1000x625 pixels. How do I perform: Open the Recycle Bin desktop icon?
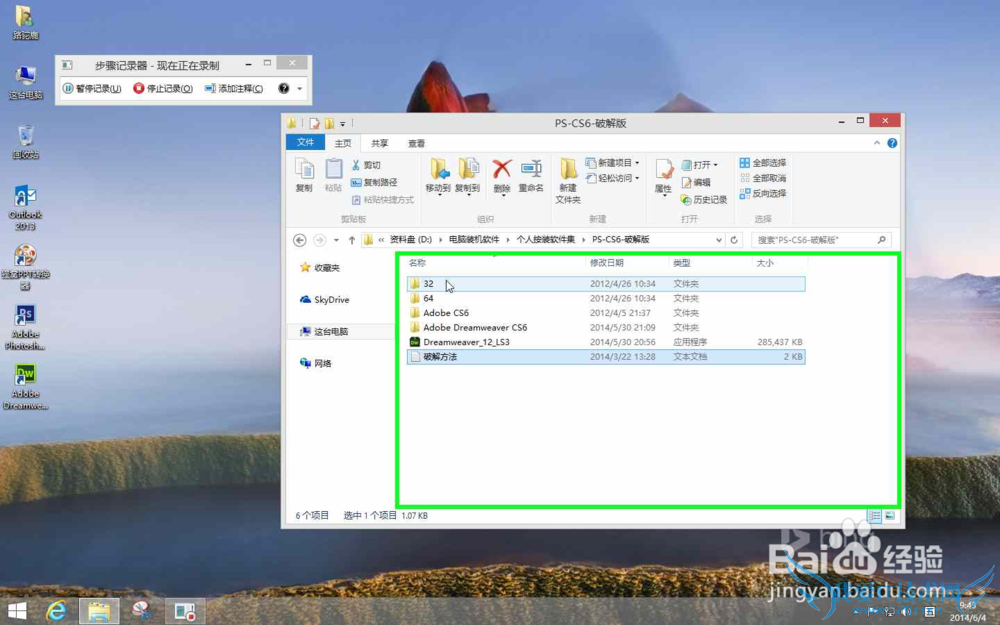tap(26, 142)
